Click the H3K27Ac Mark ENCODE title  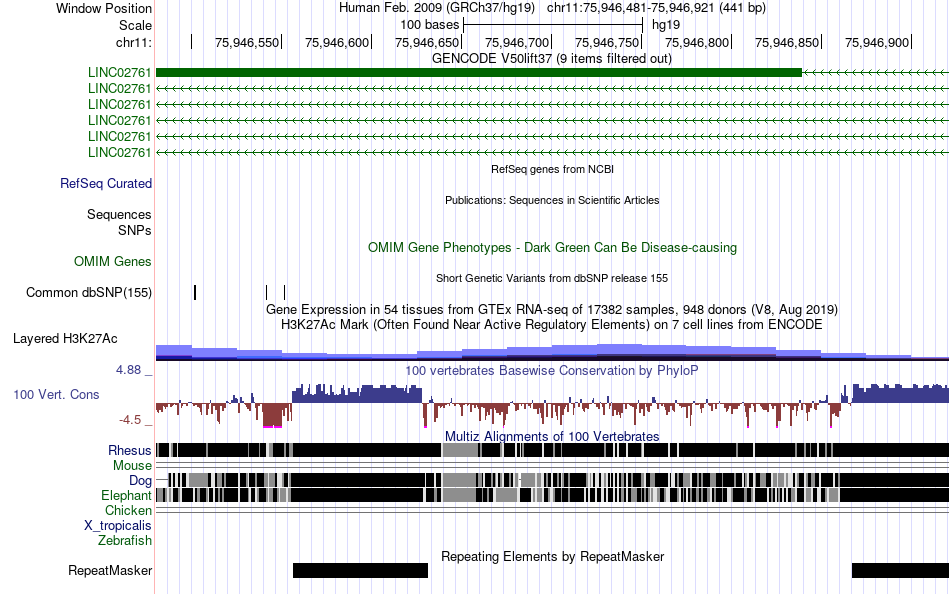551,325
